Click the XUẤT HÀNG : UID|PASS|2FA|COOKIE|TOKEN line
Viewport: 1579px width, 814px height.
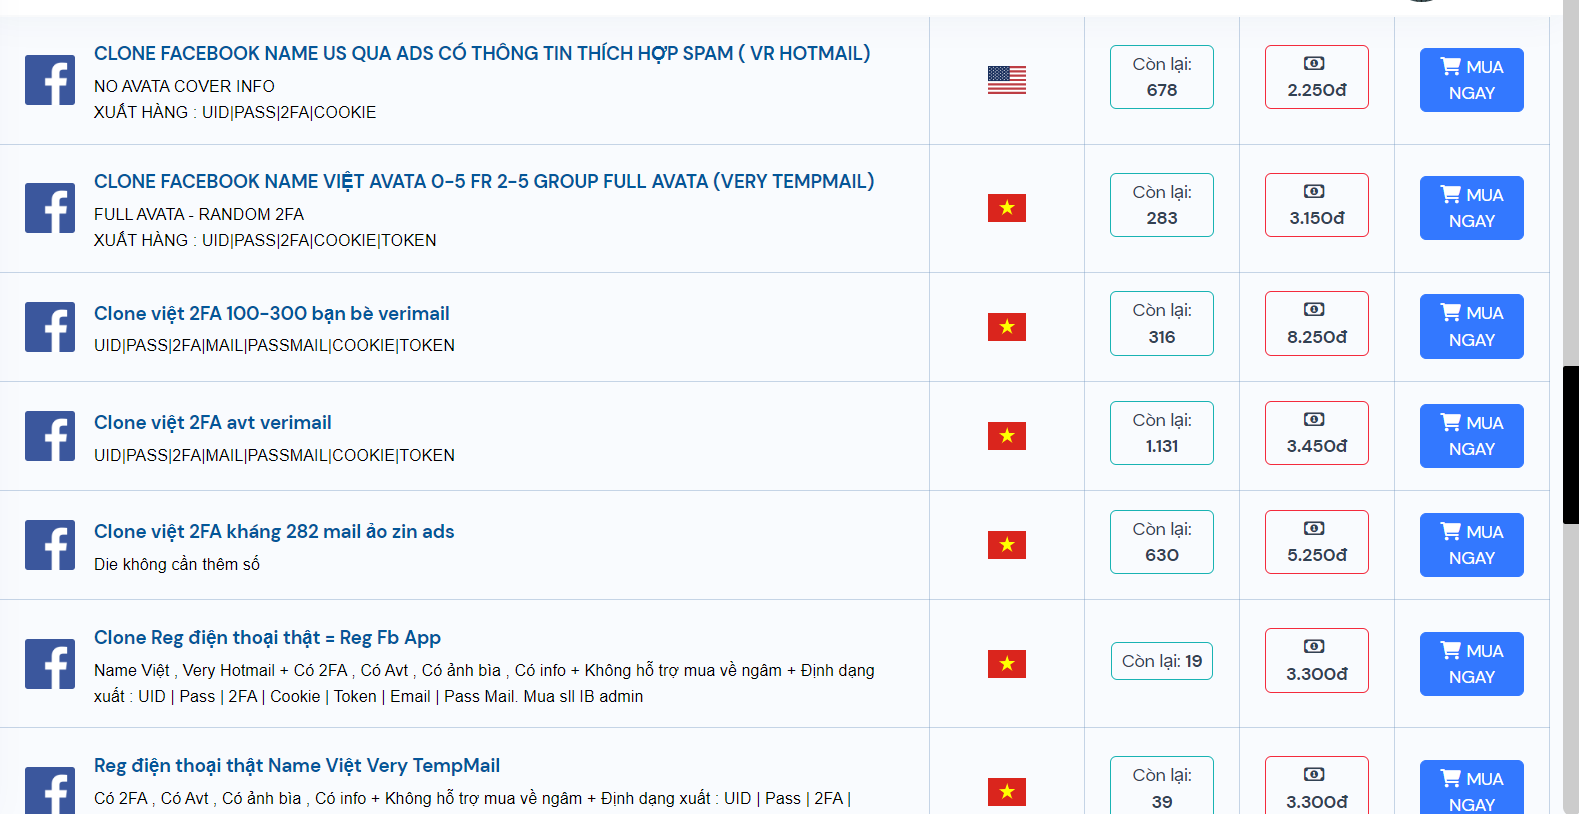pyautogui.click(x=265, y=240)
